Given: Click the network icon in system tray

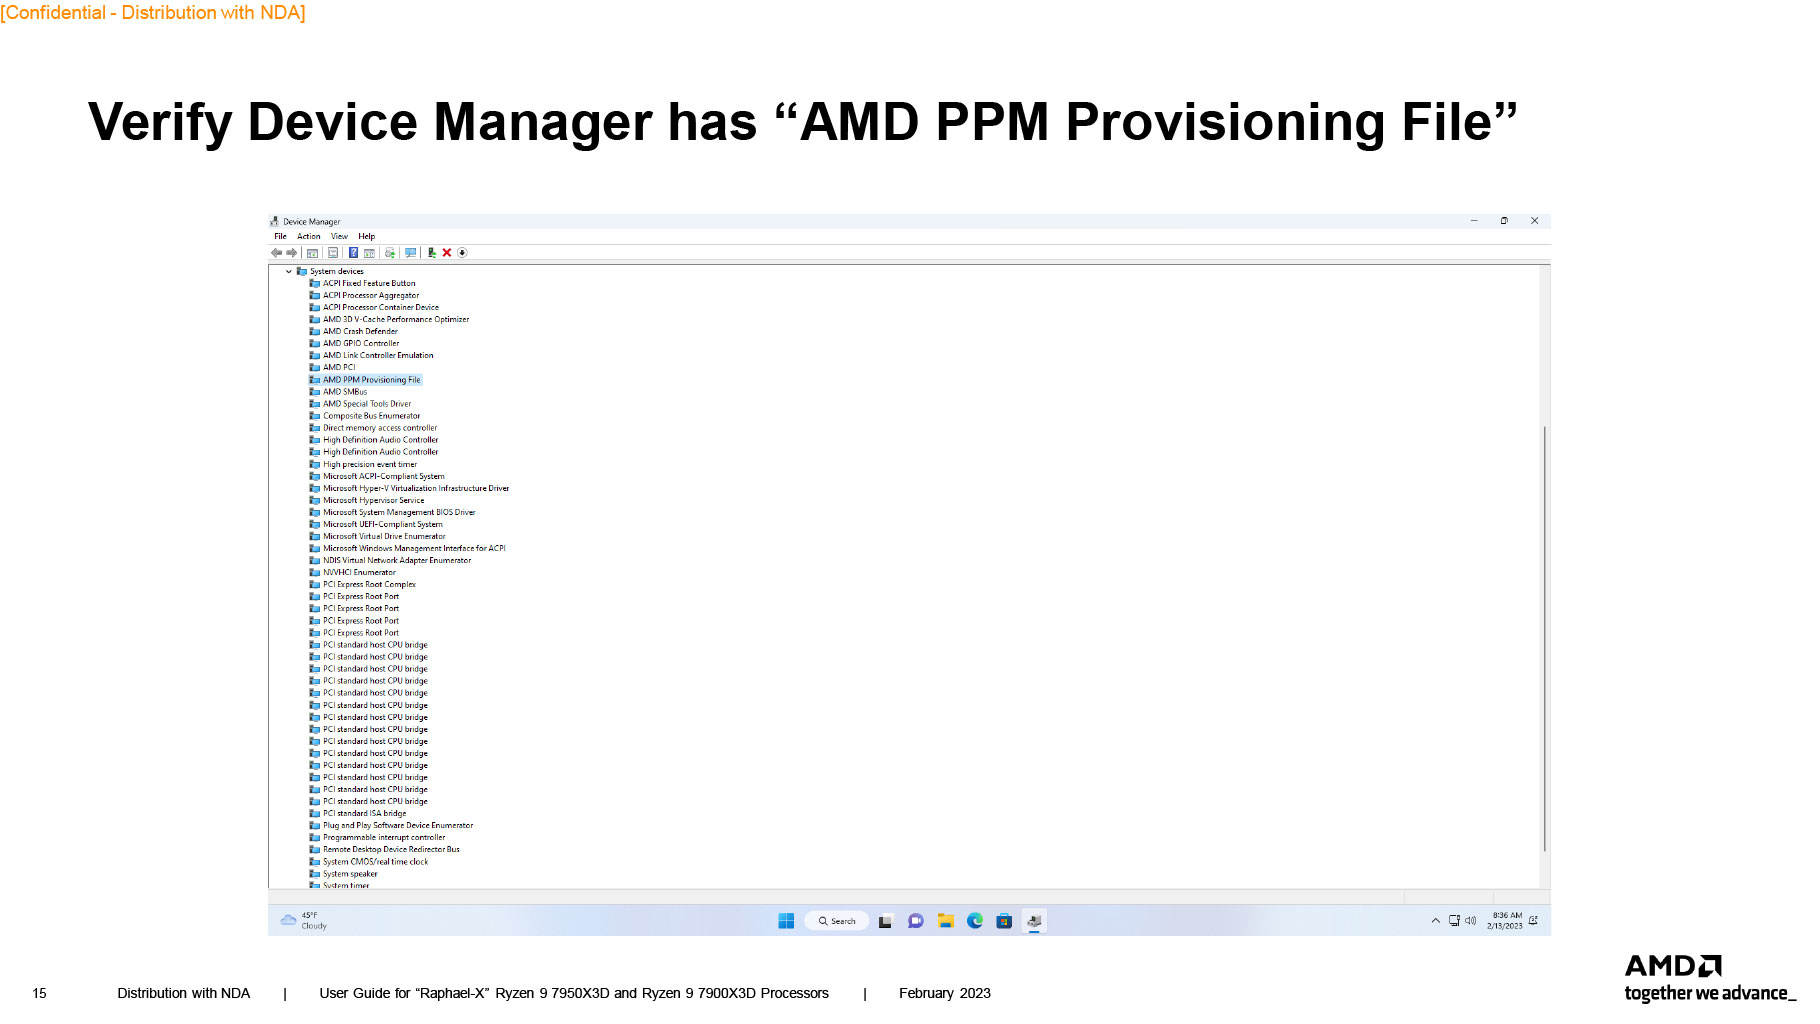Looking at the screenshot, I should coord(1454,921).
